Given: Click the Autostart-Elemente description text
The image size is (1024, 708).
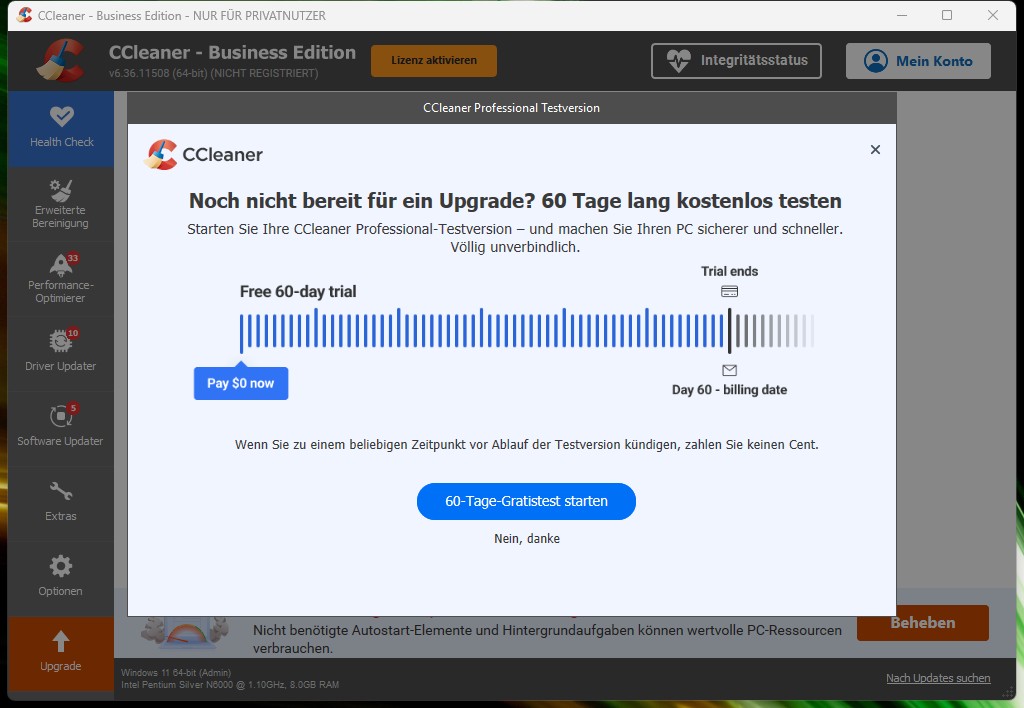Looking at the screenshot, I should click(x=547, y=639).
